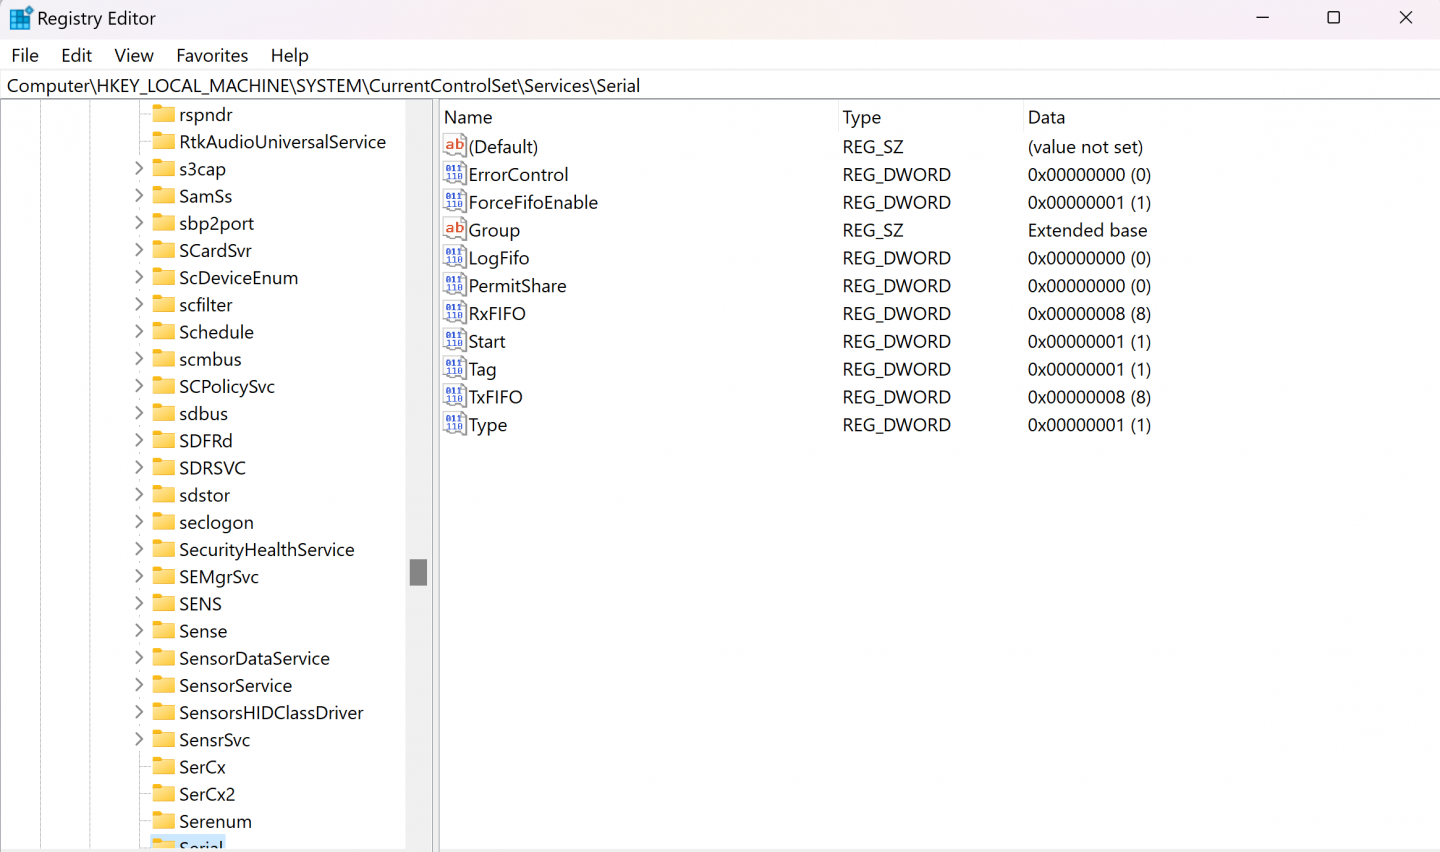This screenshot has width=1440, height=852.
Task: Click the (Default) string value icon
Action: click(454, 146)
